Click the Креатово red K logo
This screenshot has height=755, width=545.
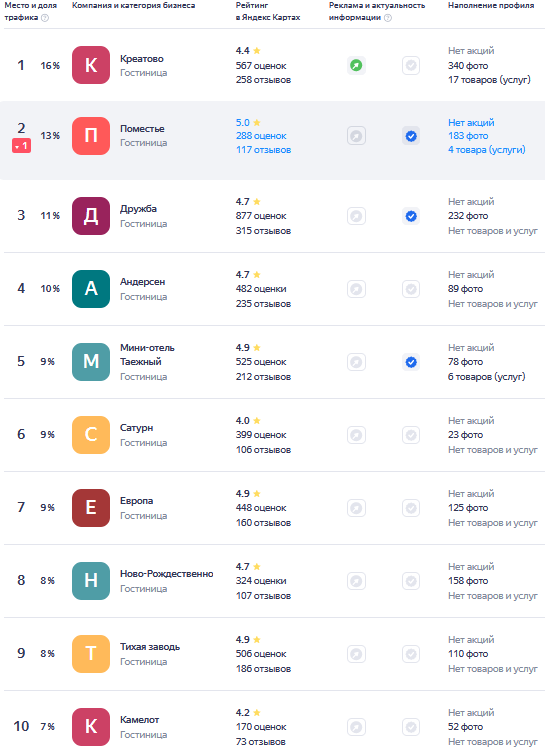[x=91, y=65]
